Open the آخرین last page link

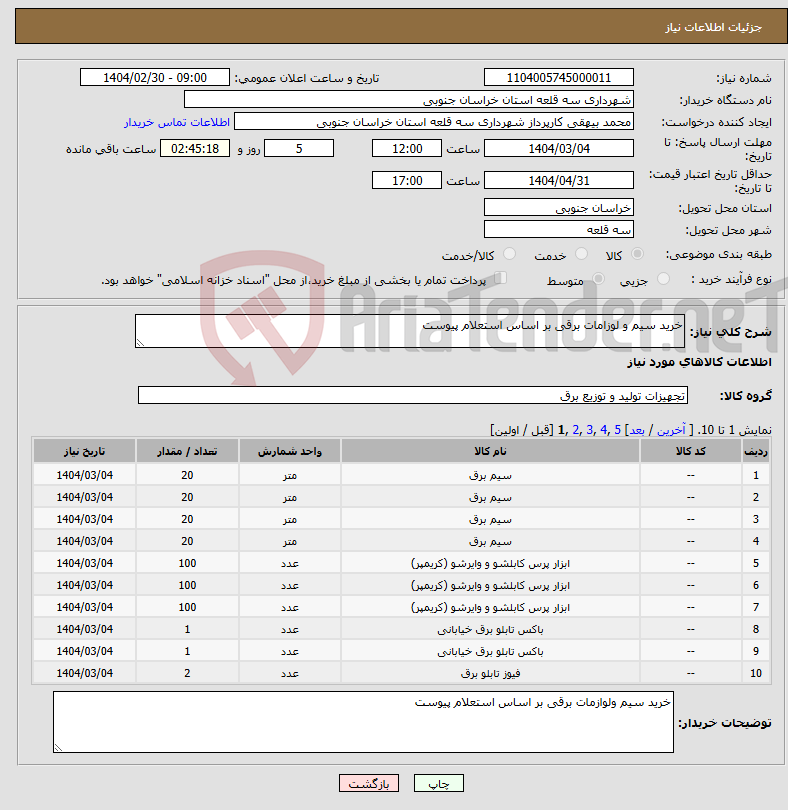[x=671, y=430]
